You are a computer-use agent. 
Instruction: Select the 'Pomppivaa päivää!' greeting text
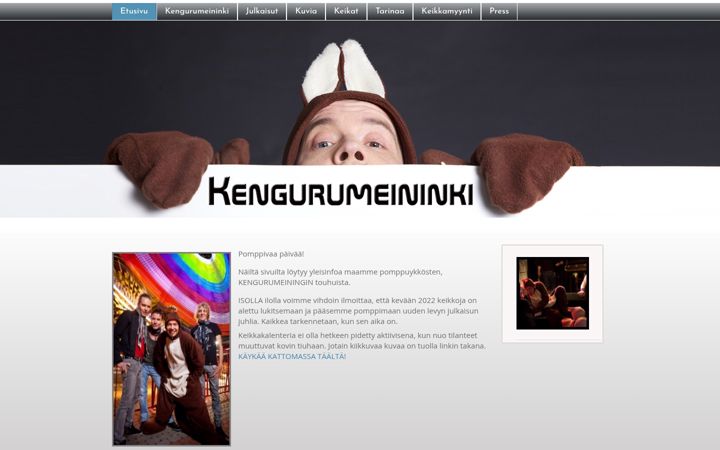(271, 254)
